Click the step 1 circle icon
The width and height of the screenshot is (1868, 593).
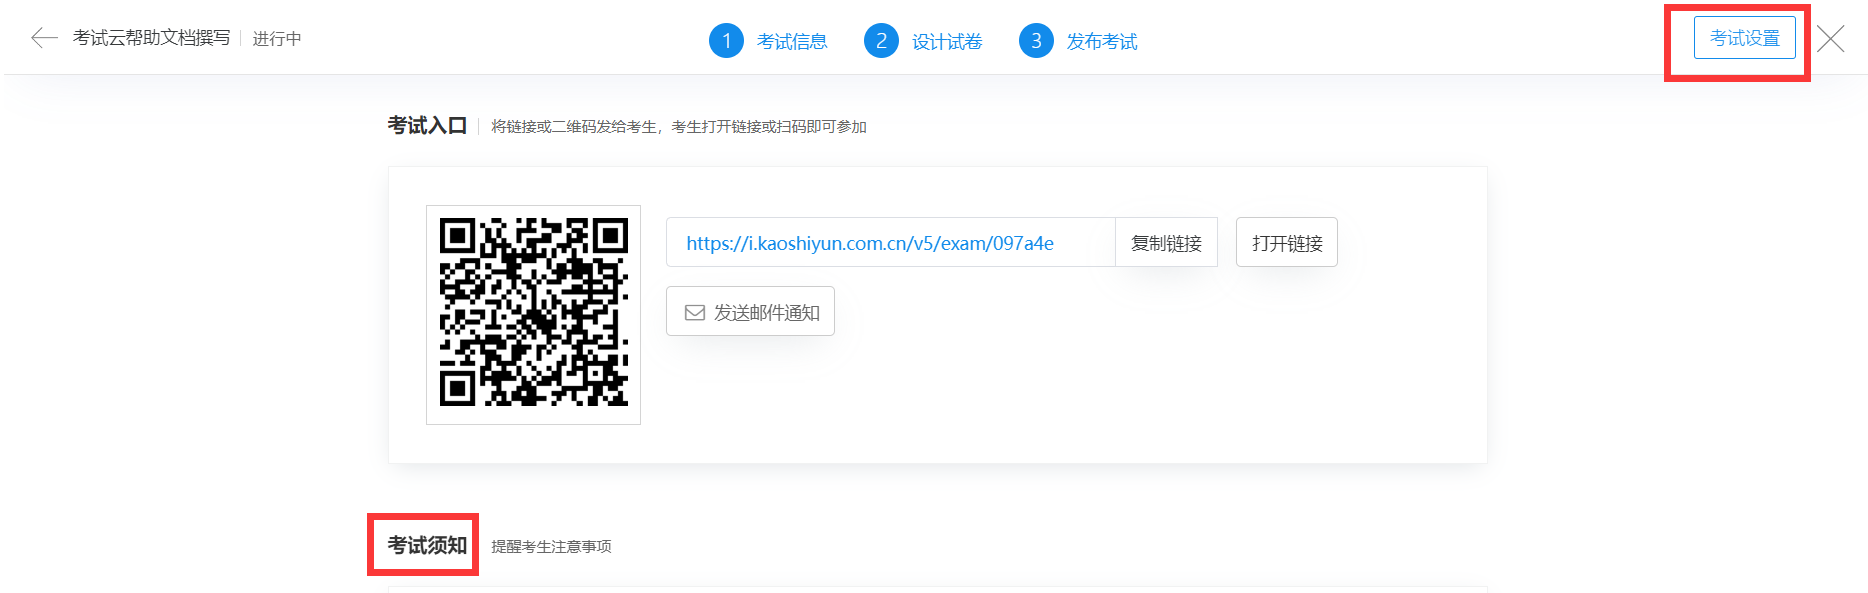(x=726, y=41)
